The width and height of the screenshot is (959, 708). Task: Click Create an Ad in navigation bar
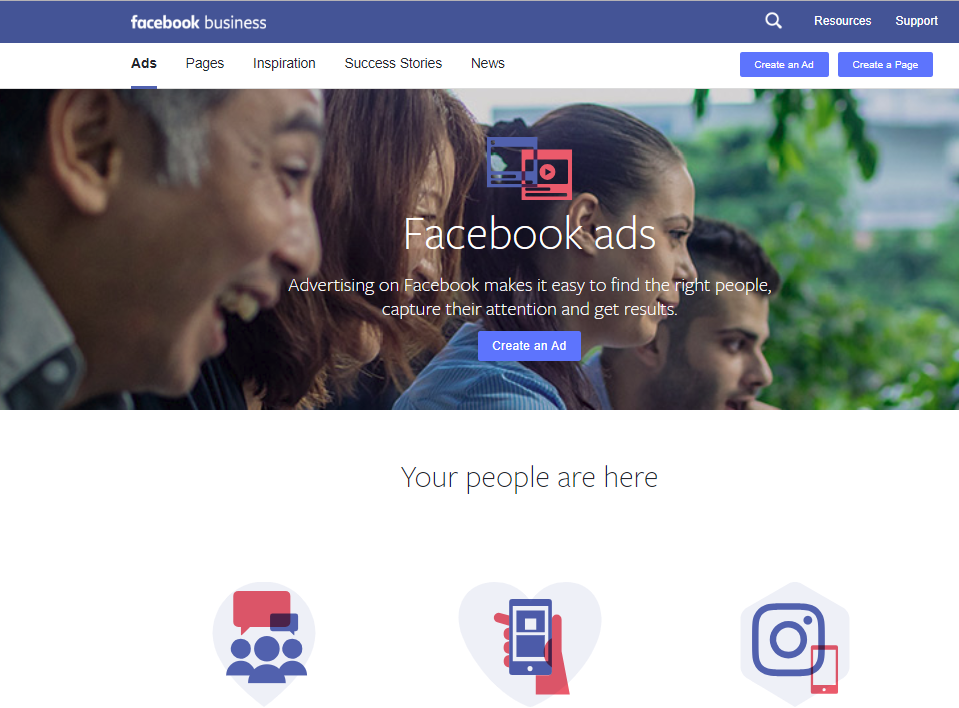[784, 65]
